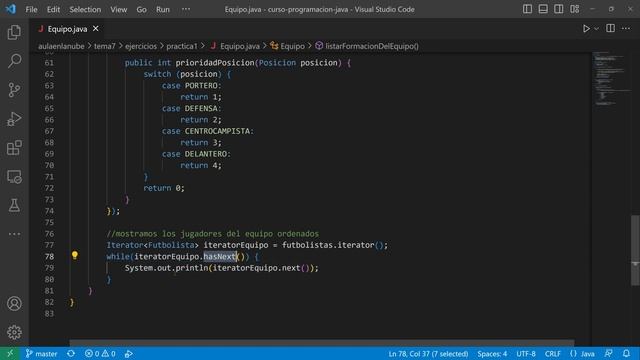640x360 pixels.
Task: Toggle the secondary side bar
Action: (x=558, y=9)
